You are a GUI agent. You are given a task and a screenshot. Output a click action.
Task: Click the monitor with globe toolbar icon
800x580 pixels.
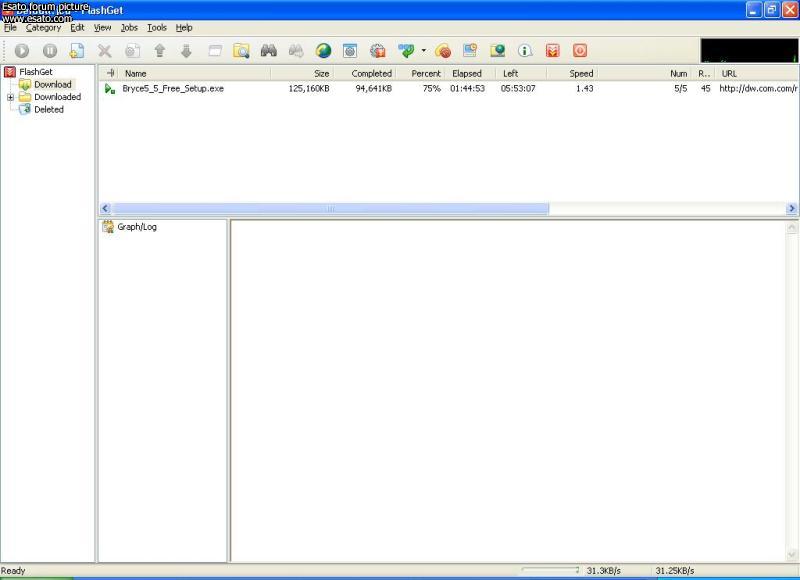(497, 51)
